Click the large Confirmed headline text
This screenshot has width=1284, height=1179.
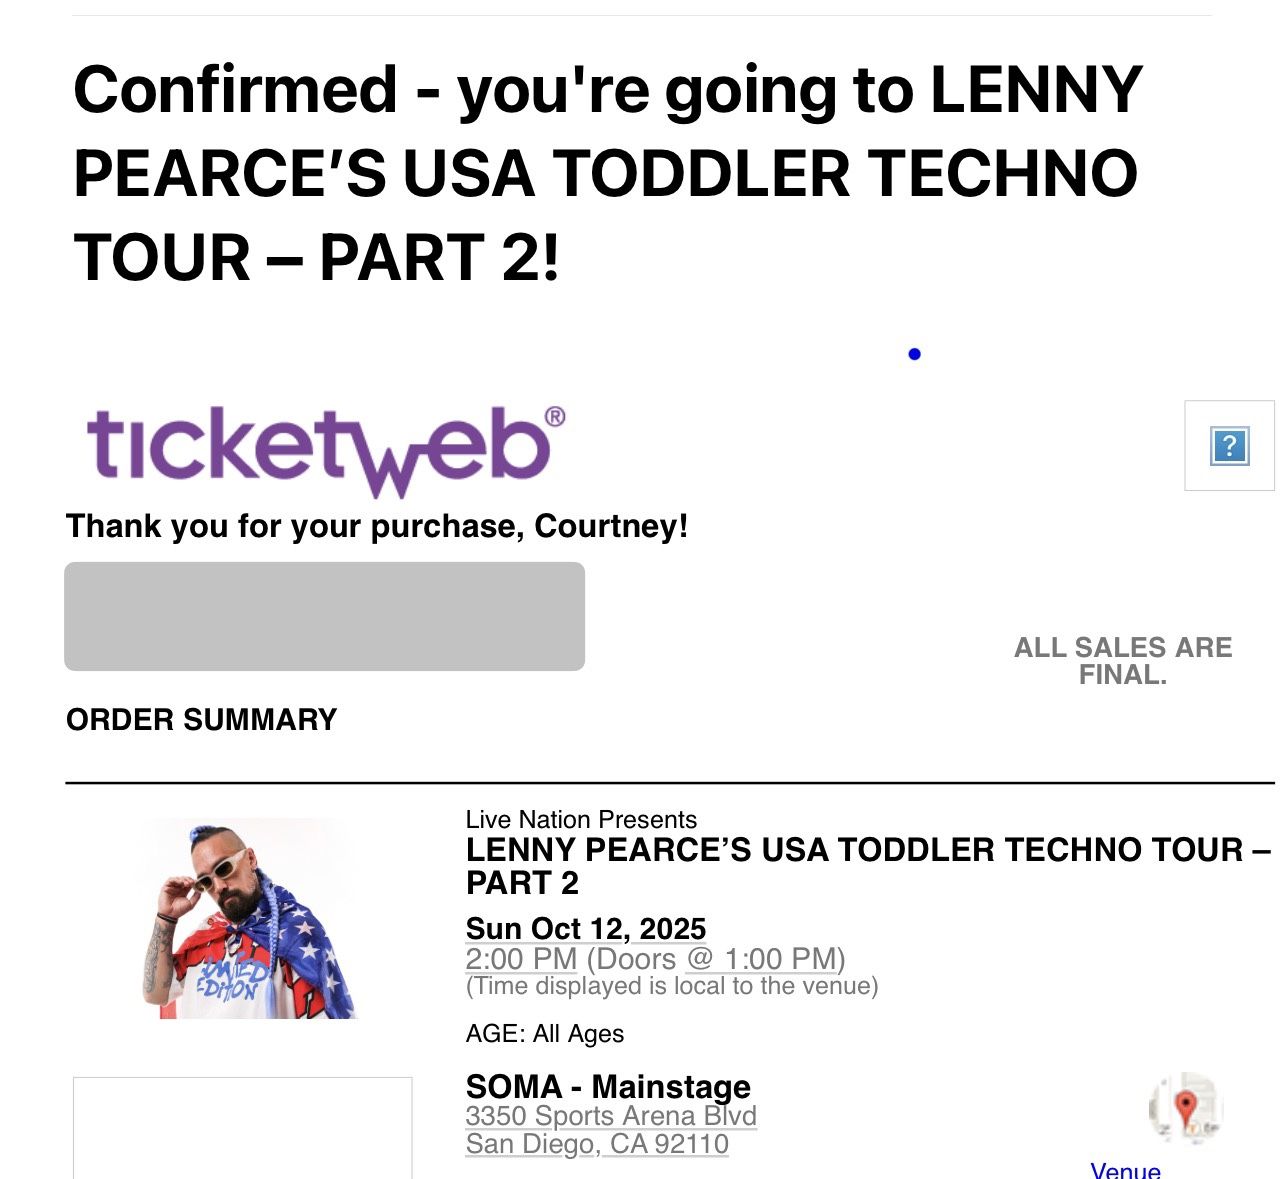608,173
